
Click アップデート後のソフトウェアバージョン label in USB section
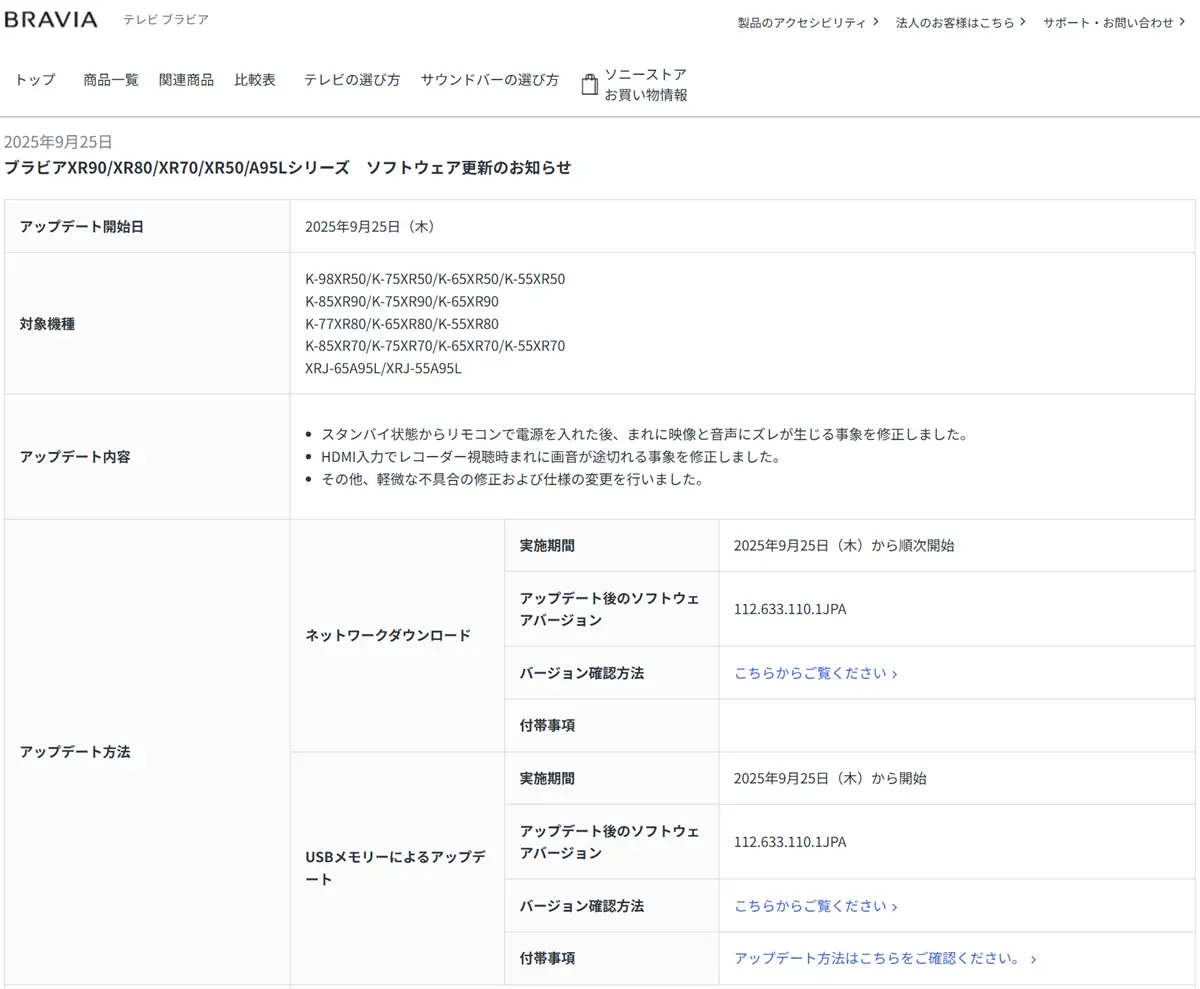click(x=610, y=842)
